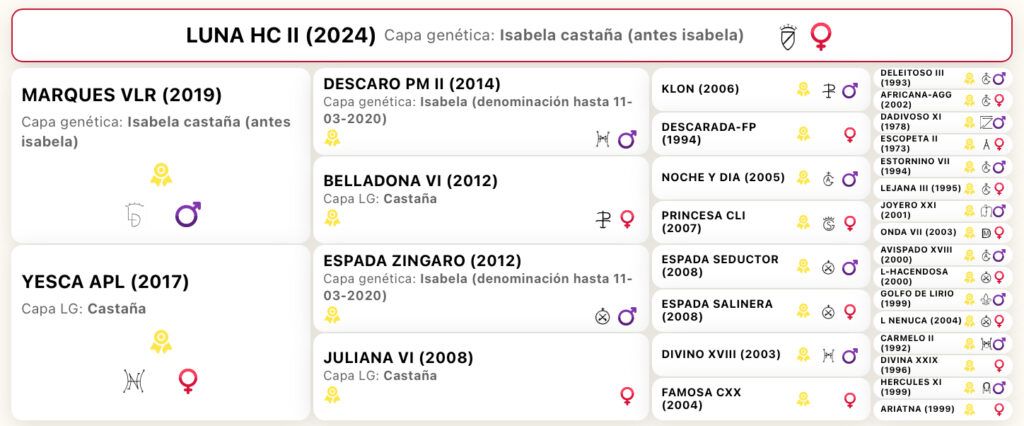
Task: Click the purple male symbol of MARQUES VLR
Action: click(187, 215)
